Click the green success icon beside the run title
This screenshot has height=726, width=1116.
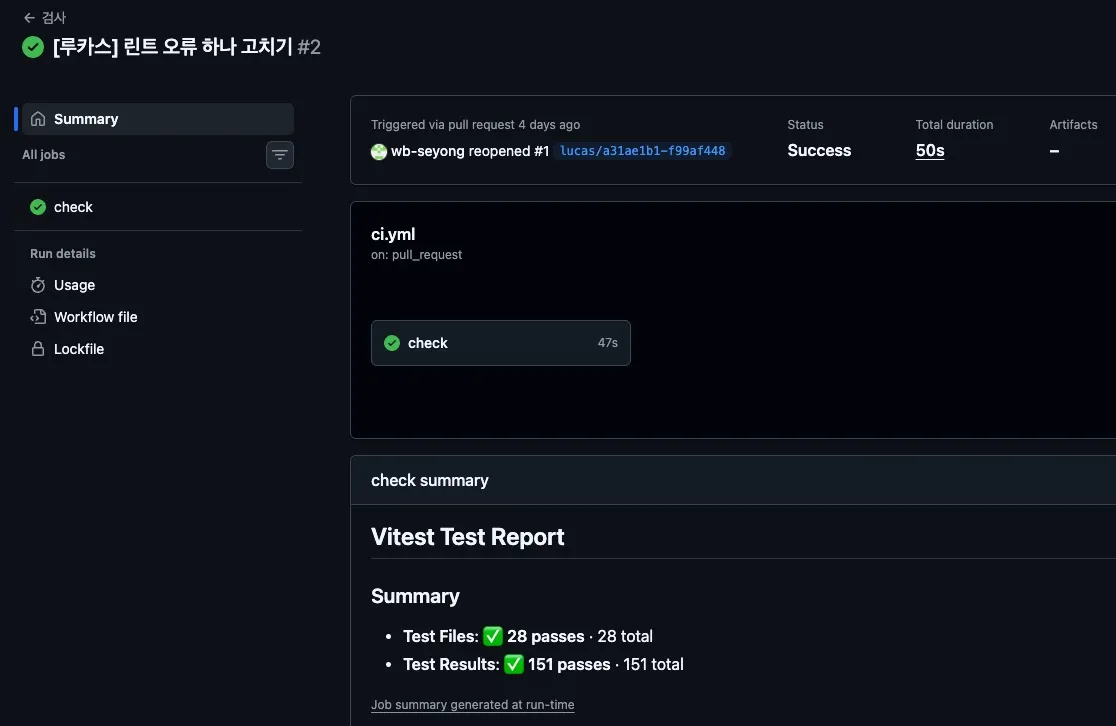(33, 48)
